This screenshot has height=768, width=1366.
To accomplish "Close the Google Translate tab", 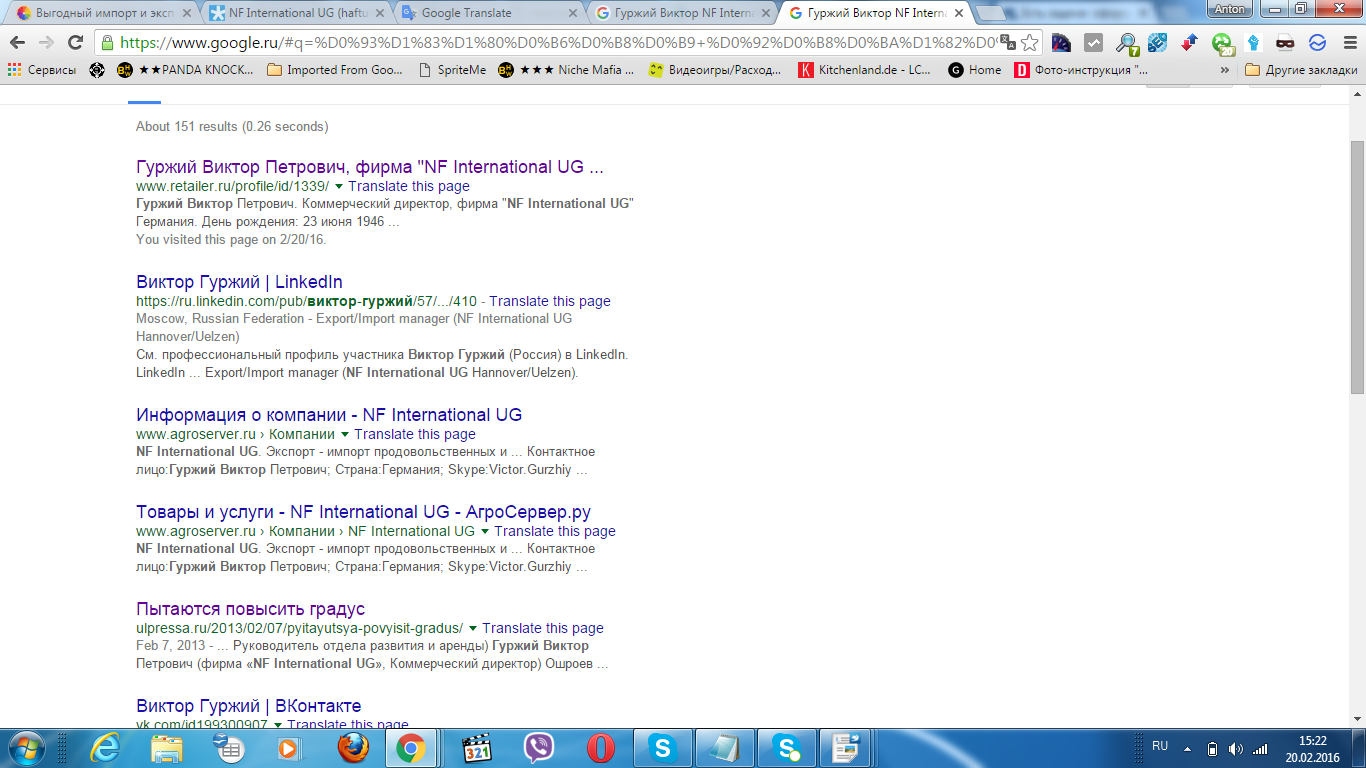I will pos(573,13).
